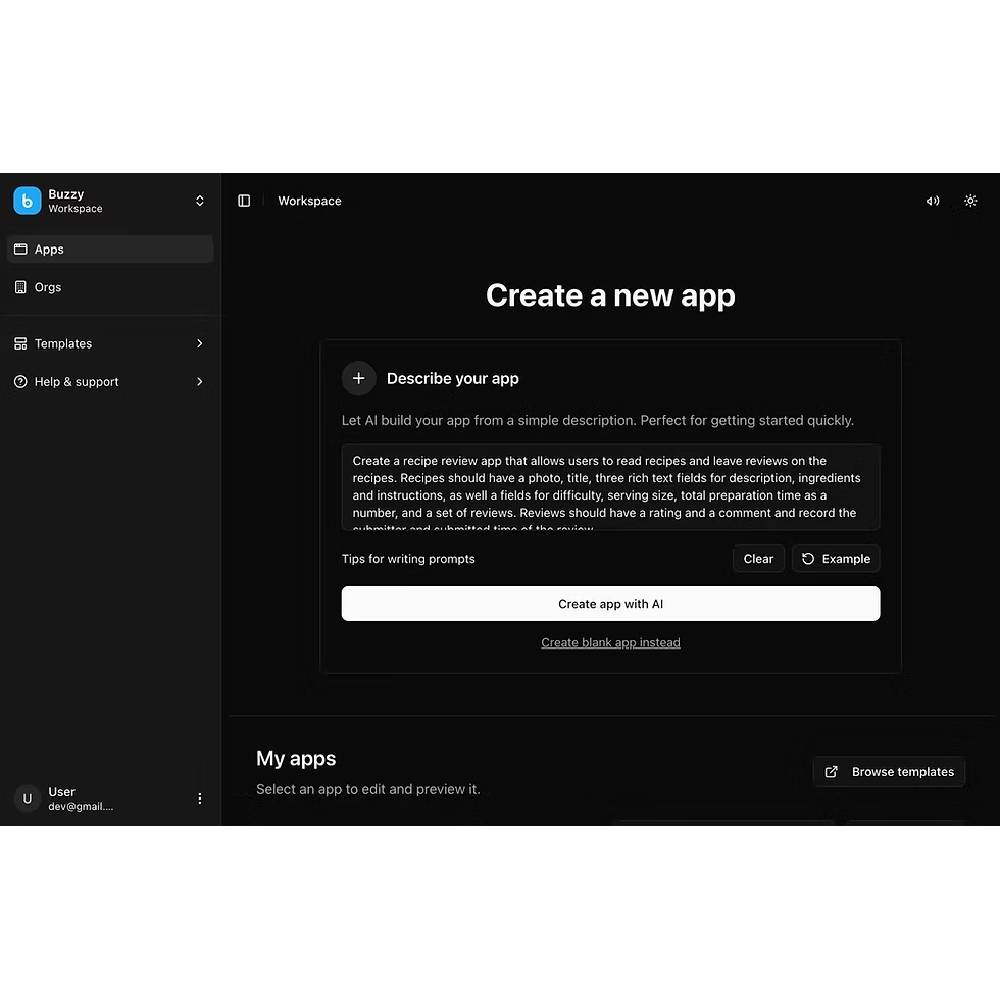Open the workspace switcher chevron
The image size is (1000, 1000).
[199, 200]
